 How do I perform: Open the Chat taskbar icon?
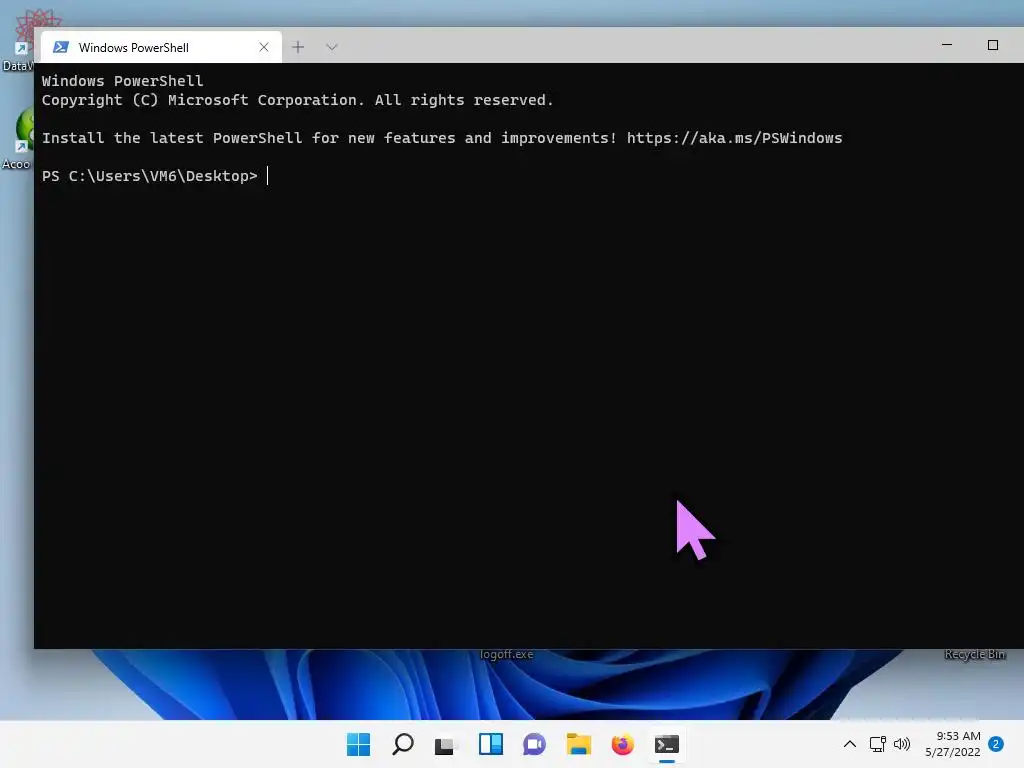coord(534,744)
